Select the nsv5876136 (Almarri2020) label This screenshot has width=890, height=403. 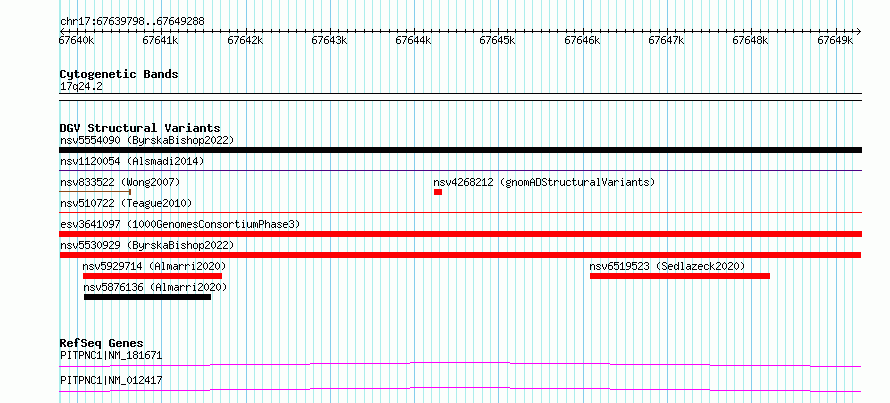pyautogui.click(x=155, y=287)
